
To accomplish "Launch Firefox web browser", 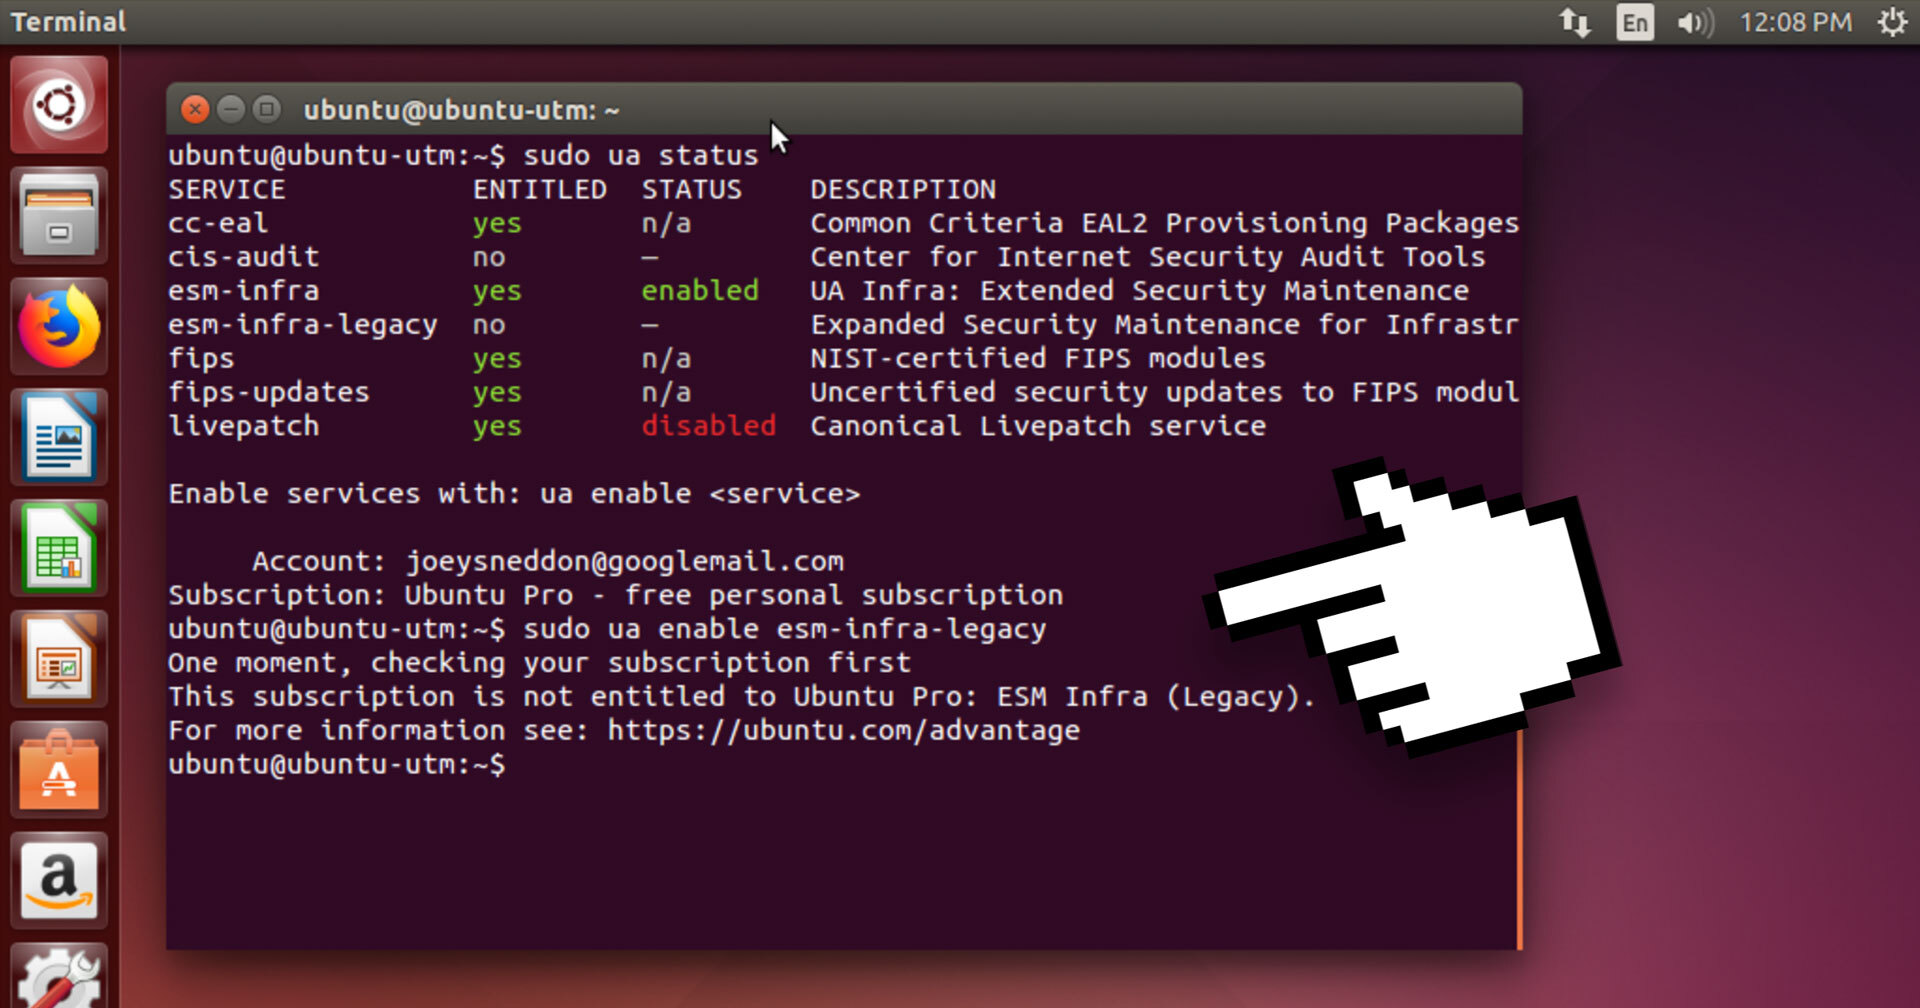I will click(59, 327).
